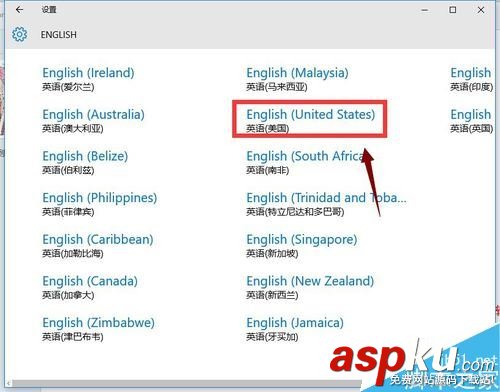Viewport: 500px width, 392px height.
Task: Select English (Australia)
Action: click(x=93, y=121)
